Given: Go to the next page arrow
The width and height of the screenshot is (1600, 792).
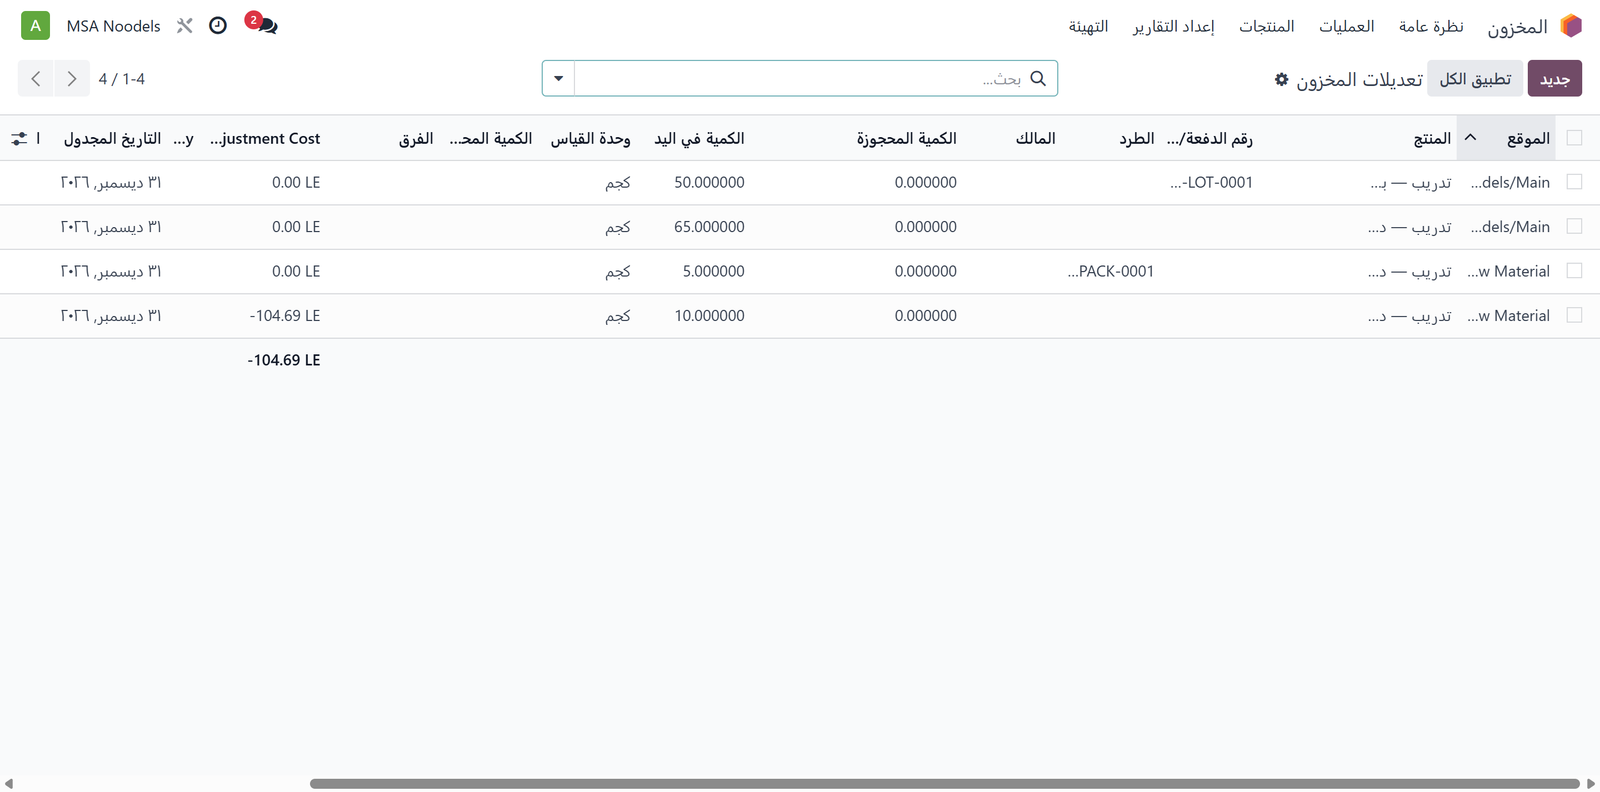Looking at the screenshot, I should point(72,79).
